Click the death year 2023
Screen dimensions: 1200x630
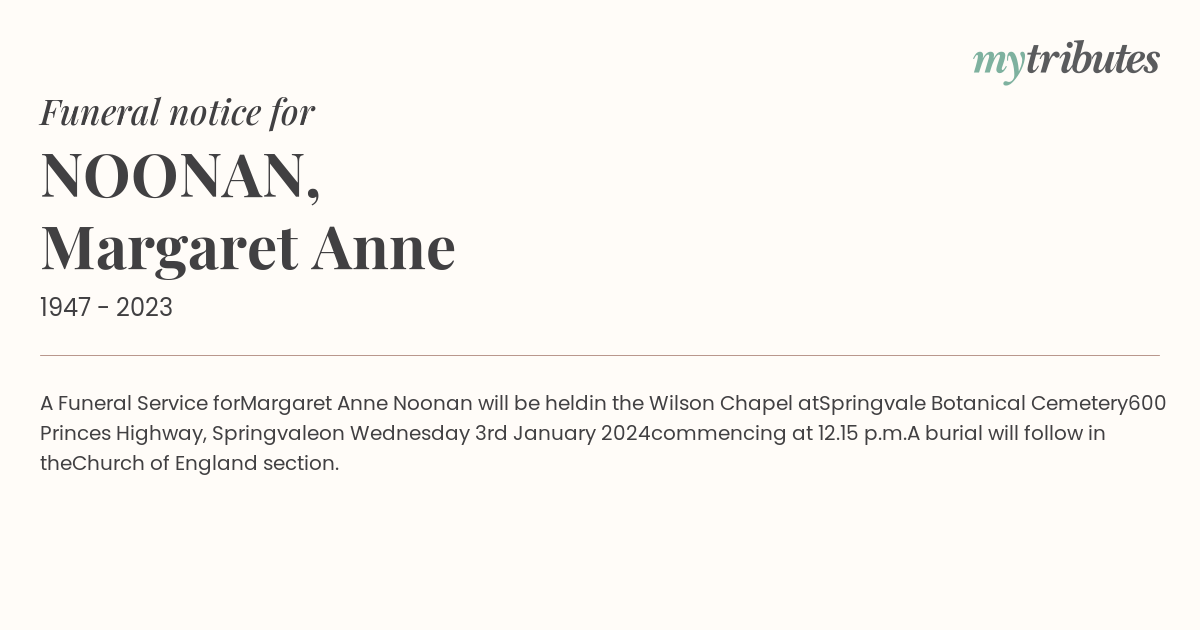[x=144, y=308]
